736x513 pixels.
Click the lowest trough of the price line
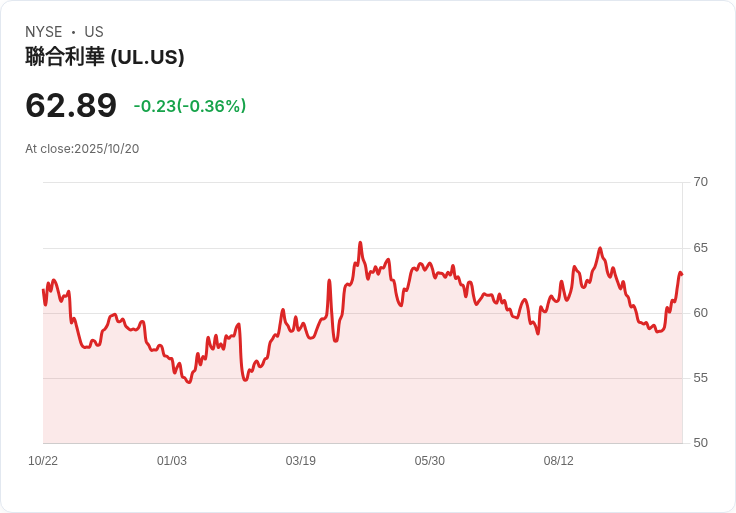pyautogui.click(x=188, y=382)
